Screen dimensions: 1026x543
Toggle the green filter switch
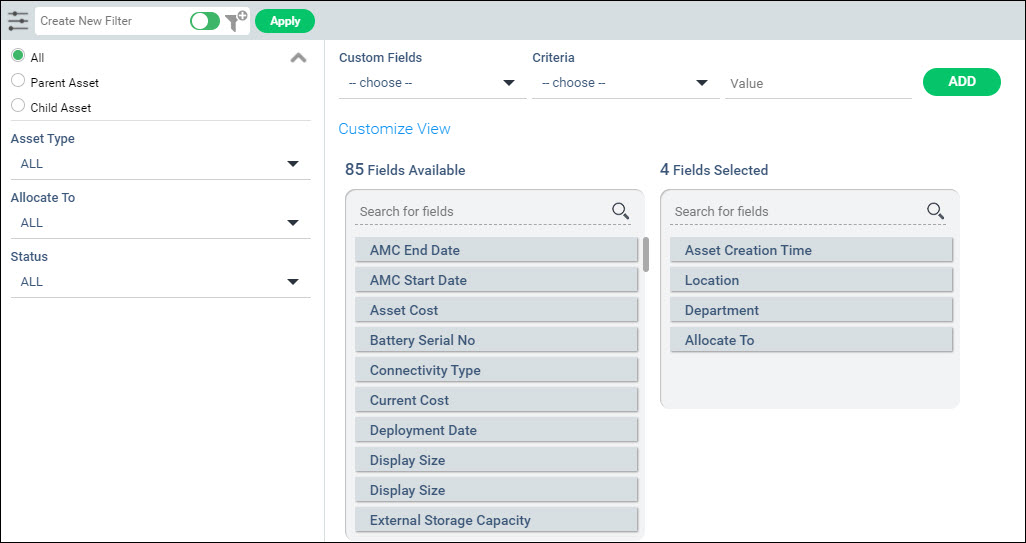pos(205,21)
